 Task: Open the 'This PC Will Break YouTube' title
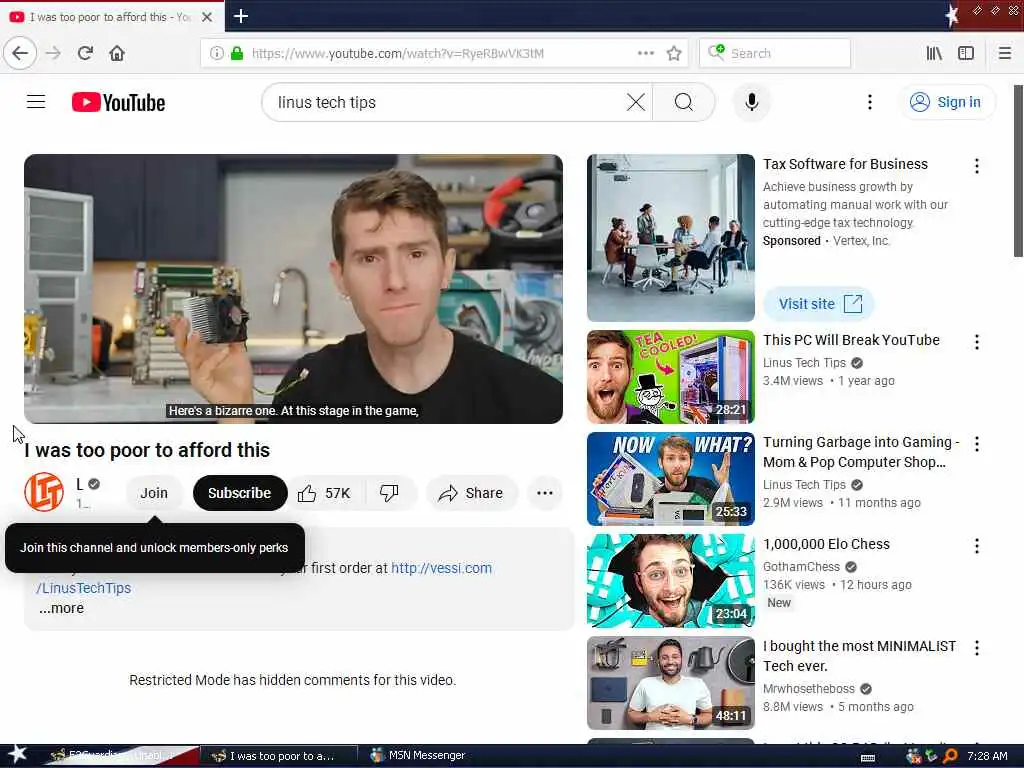pyautogui.click(x=852, y=340)
